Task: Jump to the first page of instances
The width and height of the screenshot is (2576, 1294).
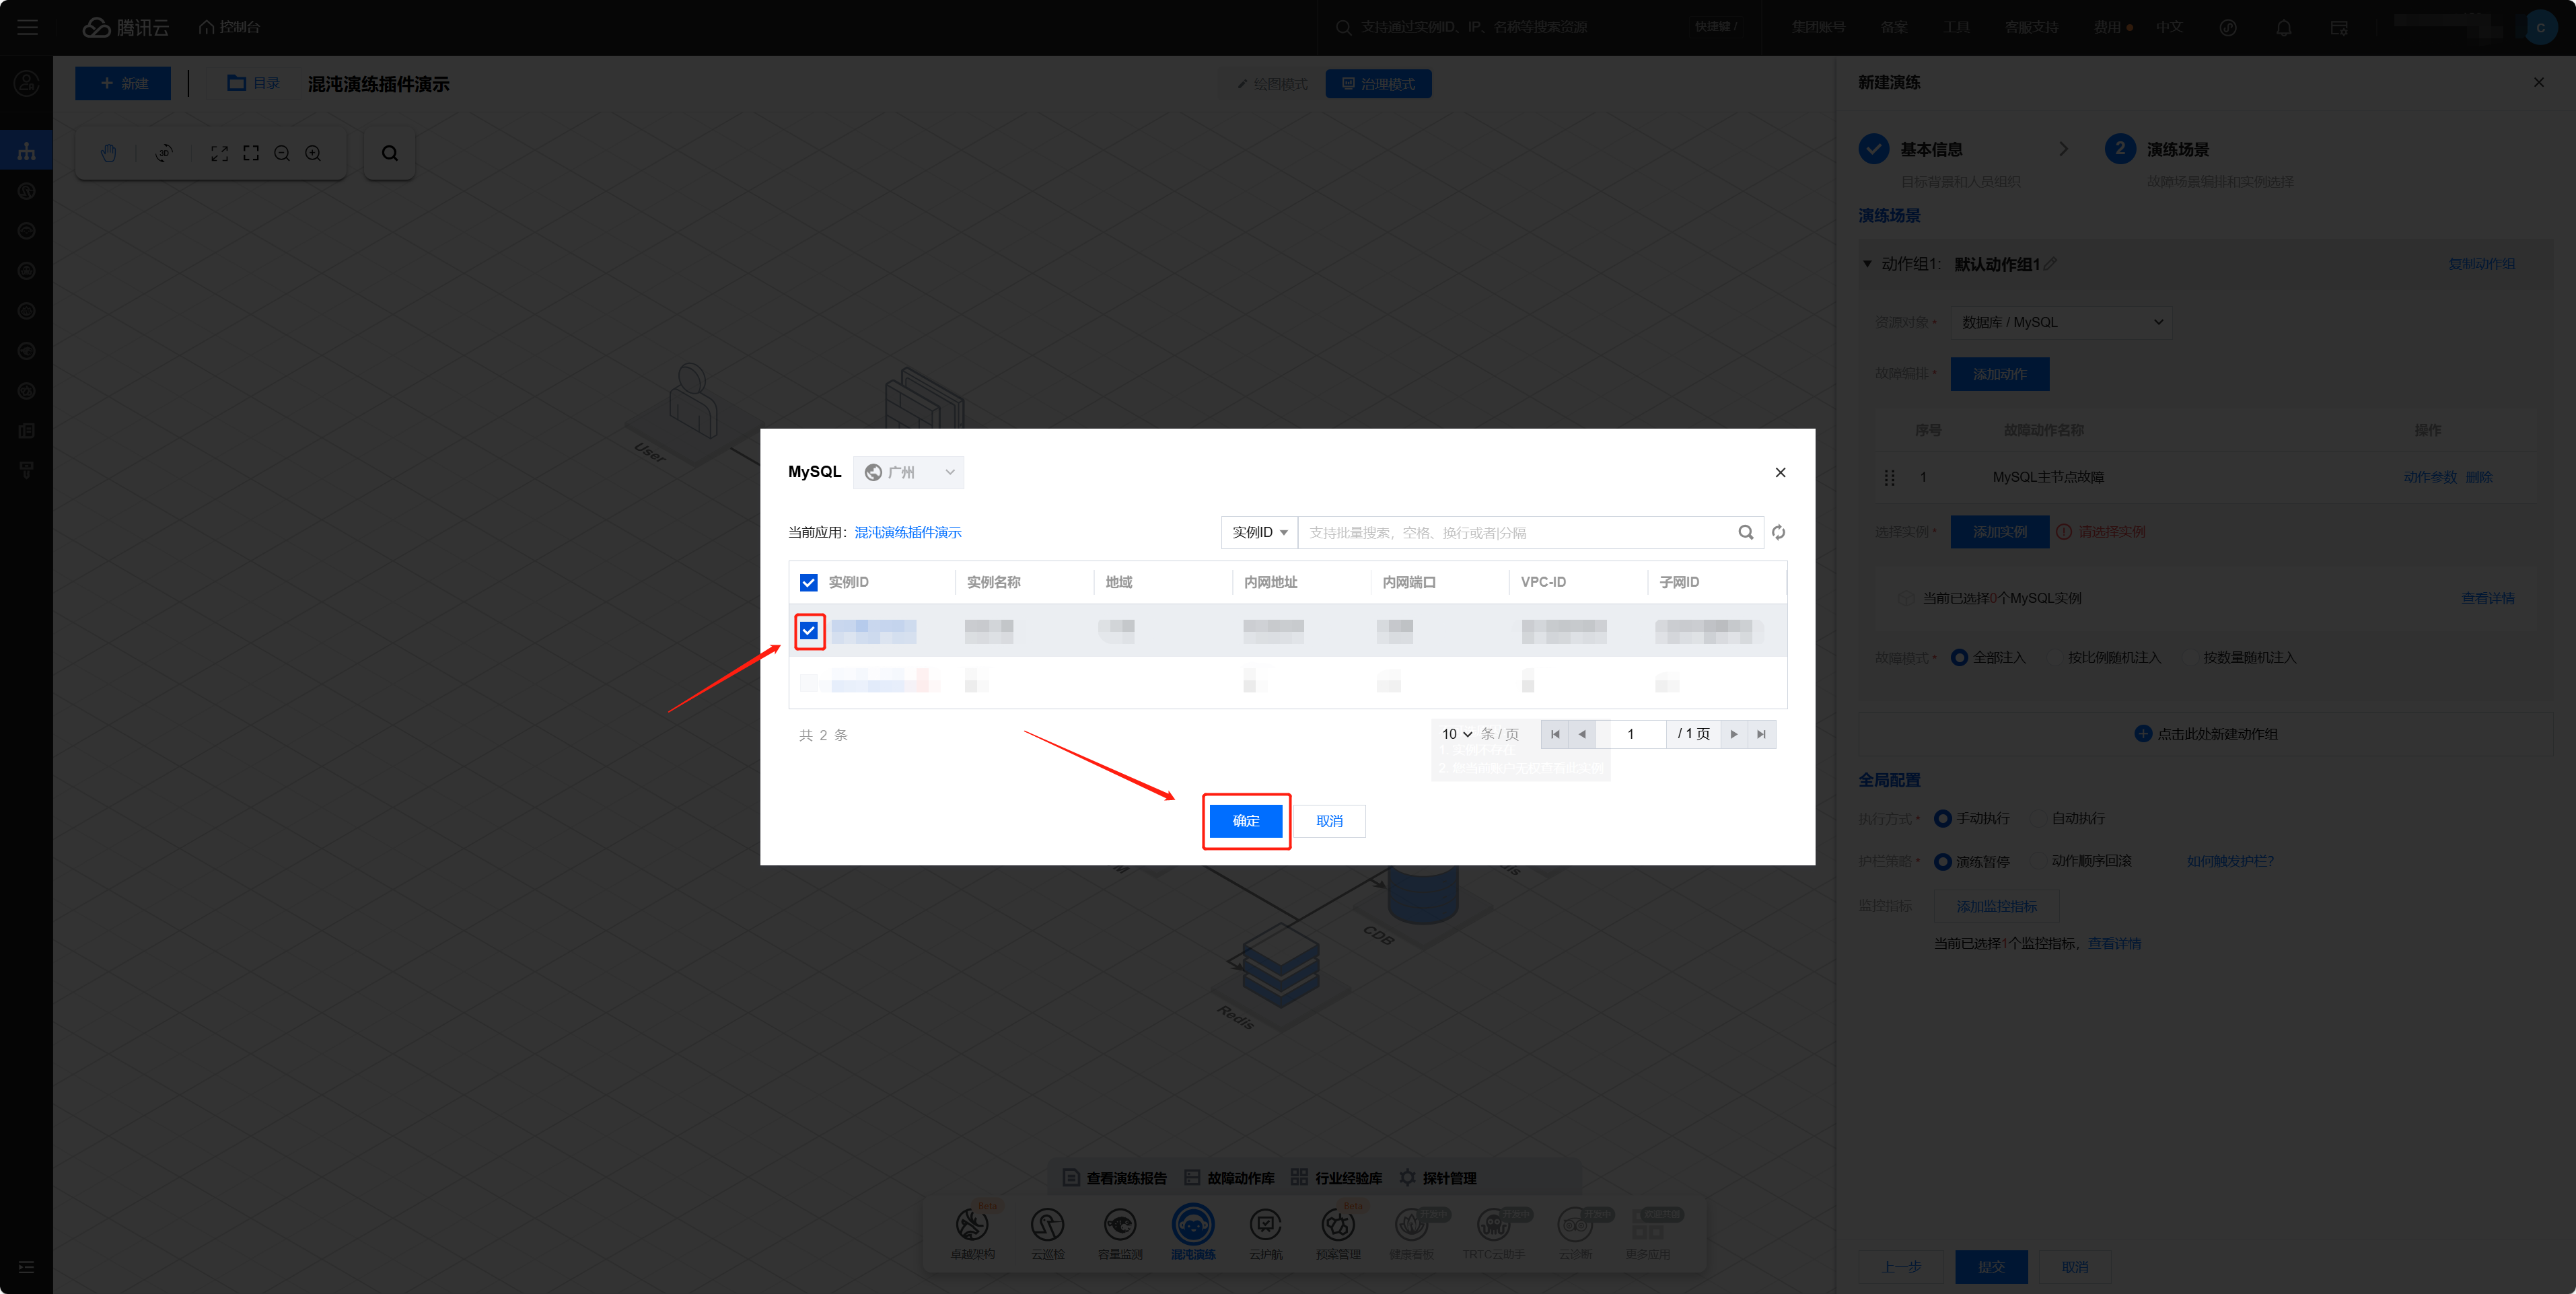Action: pos(1555,734)
